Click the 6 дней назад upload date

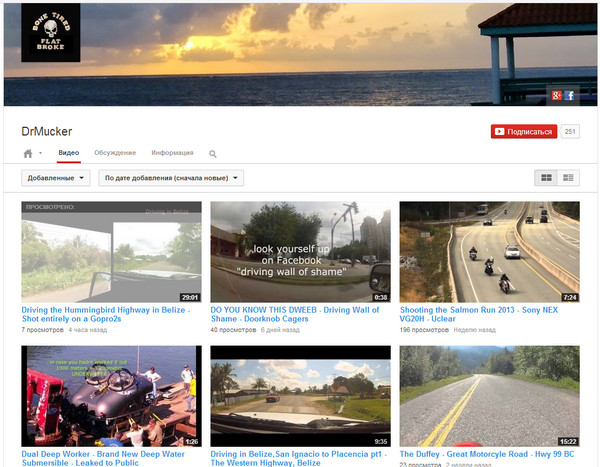280,330
